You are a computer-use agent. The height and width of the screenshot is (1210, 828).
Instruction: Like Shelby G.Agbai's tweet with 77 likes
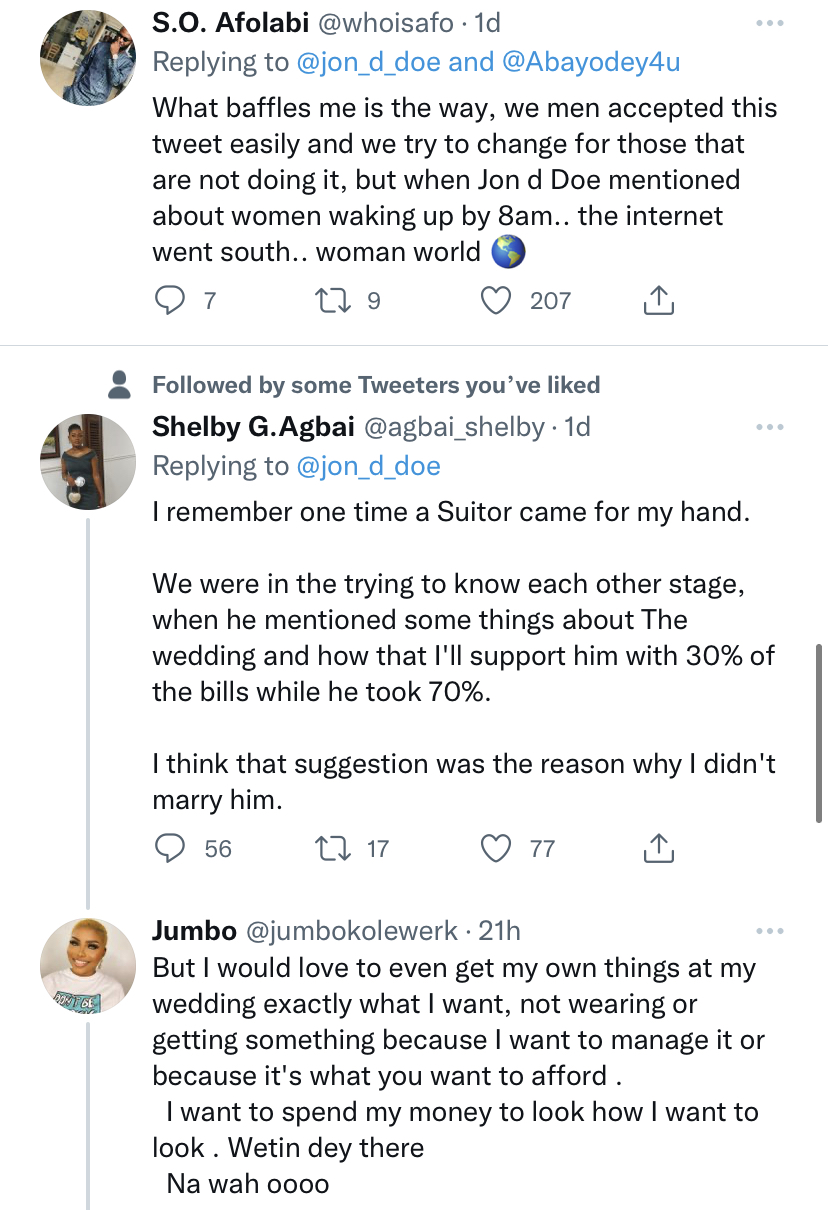pos(497,848)
